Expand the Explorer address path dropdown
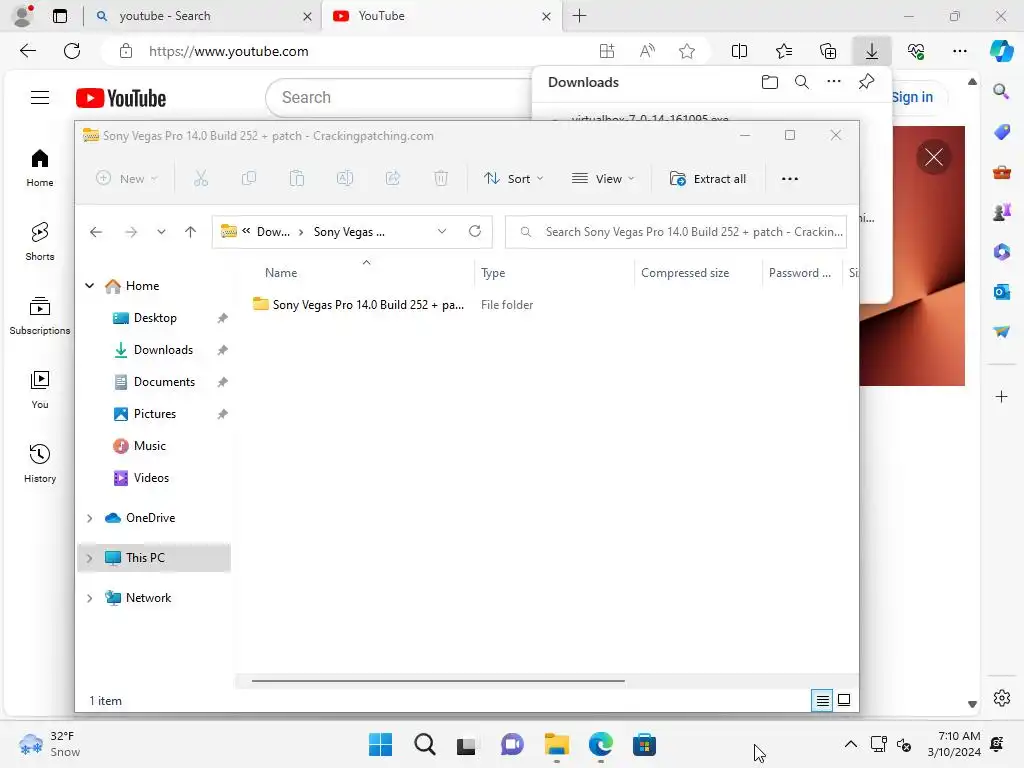Image resolution: width=1024 pixels, height=768 pixels. pos(441,231)
